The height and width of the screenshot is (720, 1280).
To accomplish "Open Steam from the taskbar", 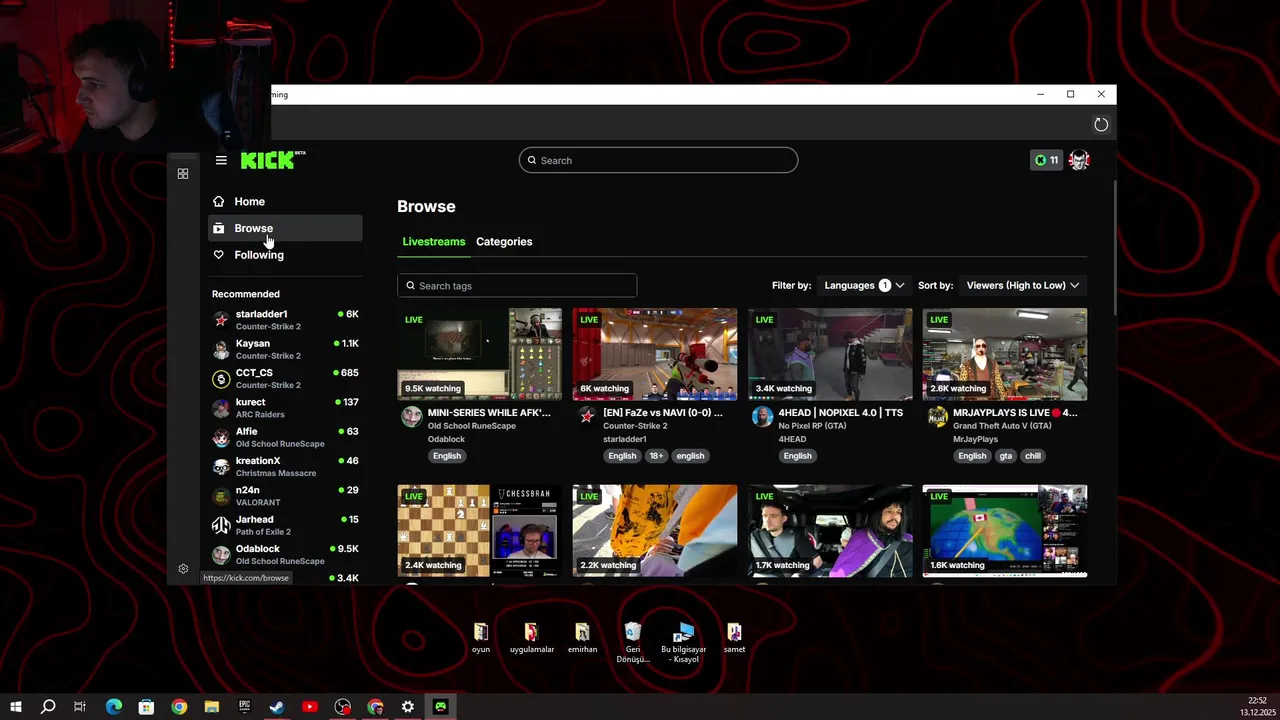I will tap(277, 707).
